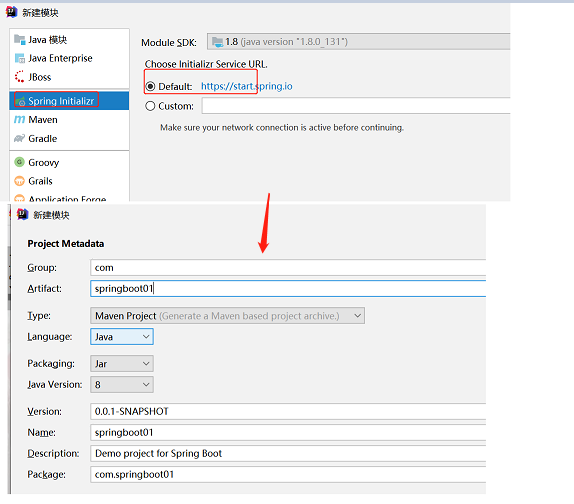Click the Choose Initializr Service URL text
The height and width of the screenshot is (504, 574).
pos(206,64)
